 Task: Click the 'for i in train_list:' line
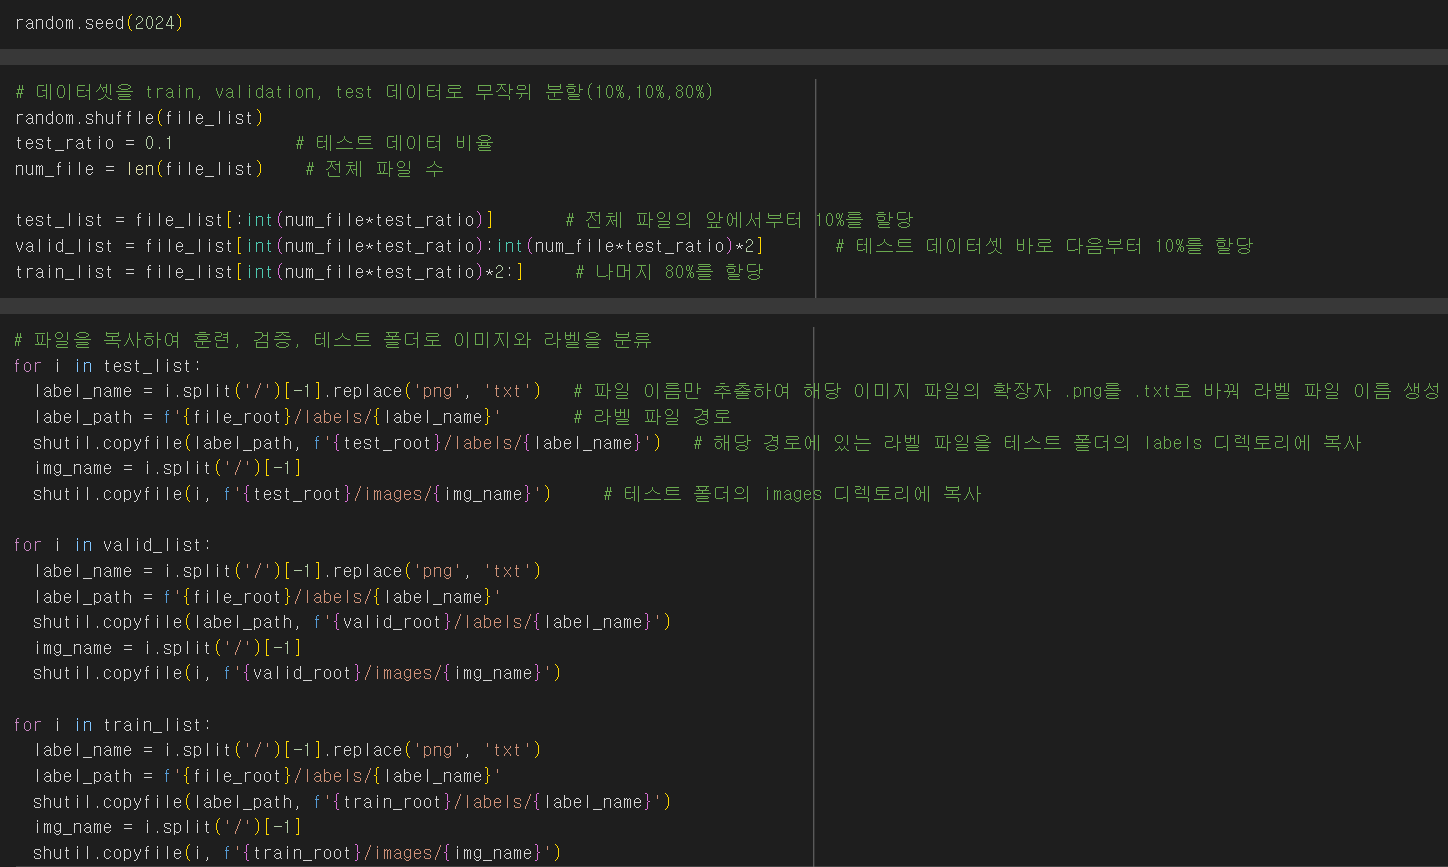(113, 724)
